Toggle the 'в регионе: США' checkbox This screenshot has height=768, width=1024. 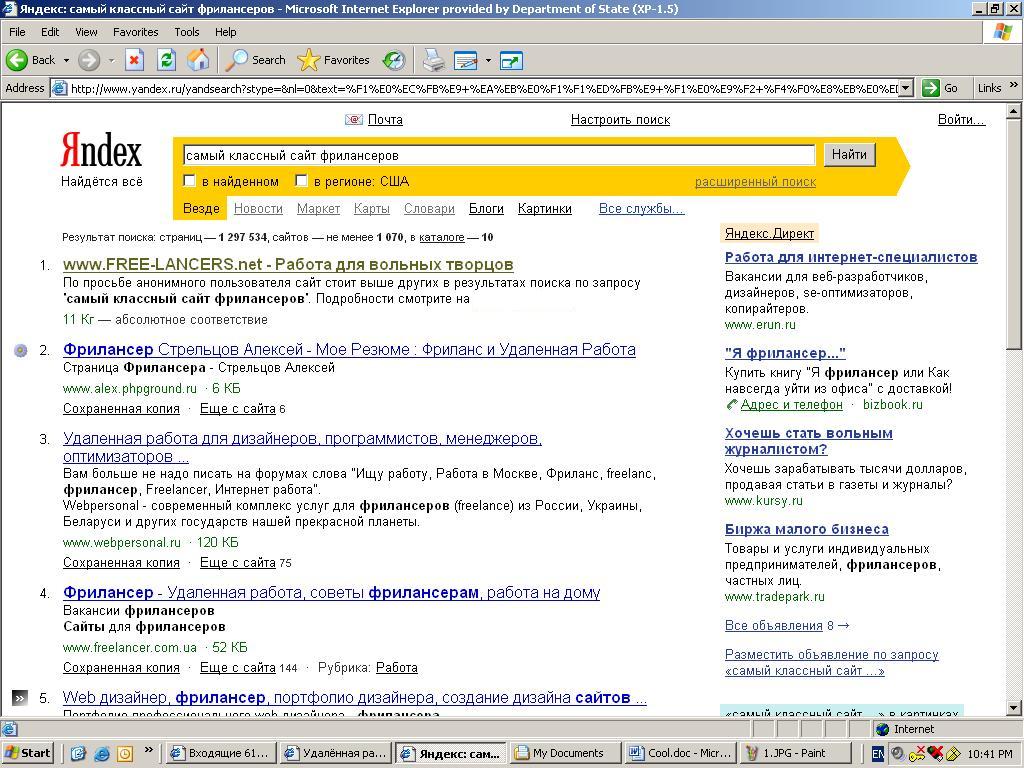pyautogui.click(x=301, y=181)
